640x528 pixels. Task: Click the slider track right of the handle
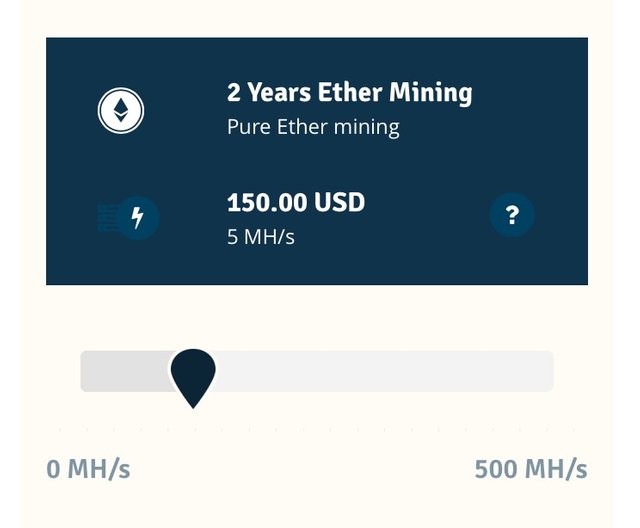(380, 371)
